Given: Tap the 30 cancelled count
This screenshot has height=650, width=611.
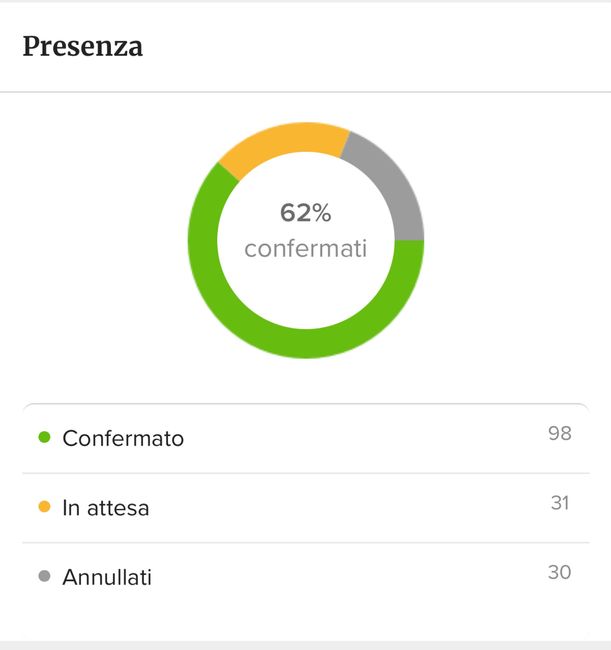Looking at the screenshot, I should (559, 573).
